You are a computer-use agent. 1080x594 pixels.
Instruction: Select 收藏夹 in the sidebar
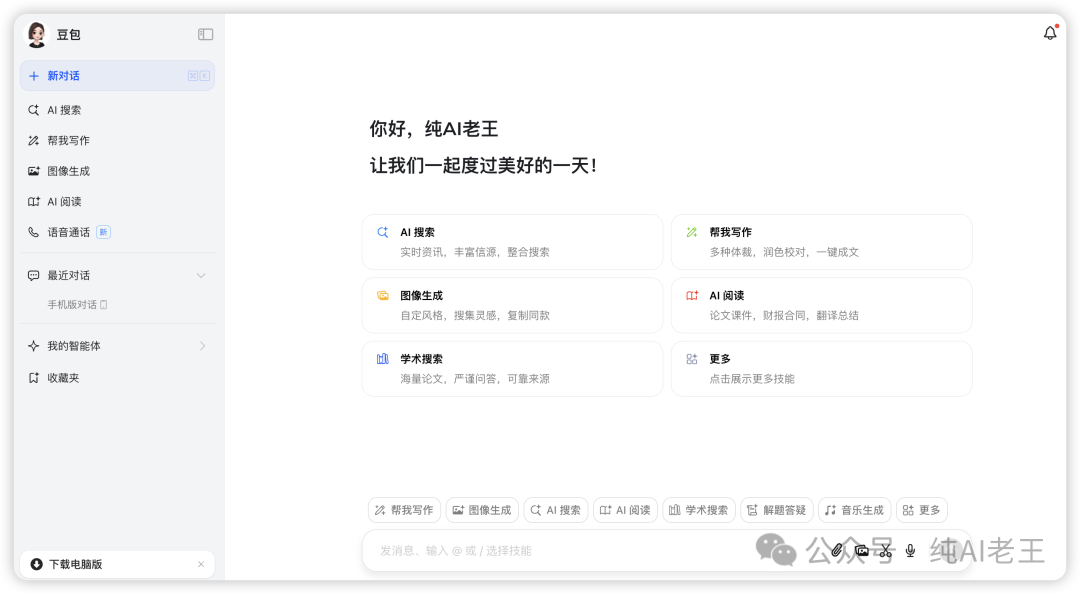pos(63,378)
